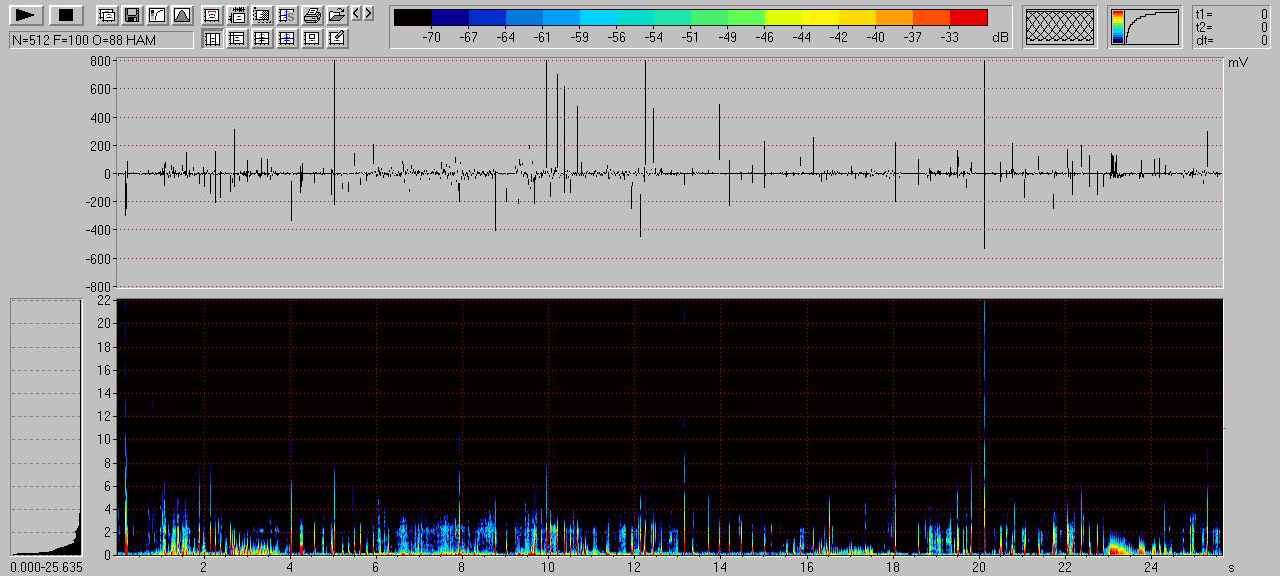Toggle the blue crosshair grid layout button
The image size is (1280, 576).
tap(287, 38)
